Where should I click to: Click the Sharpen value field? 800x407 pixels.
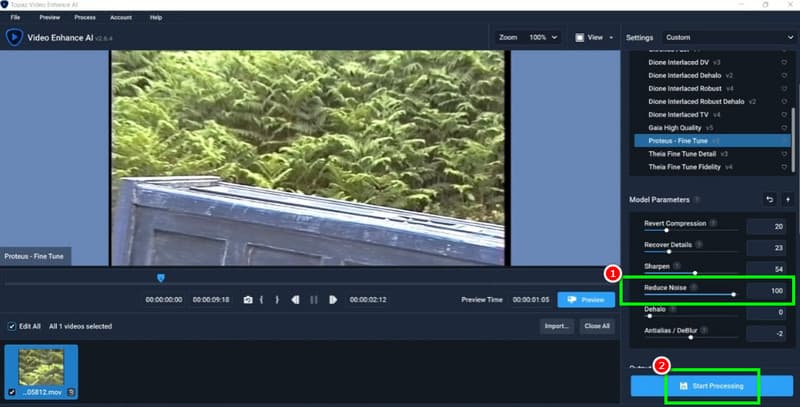click(766, 269)
